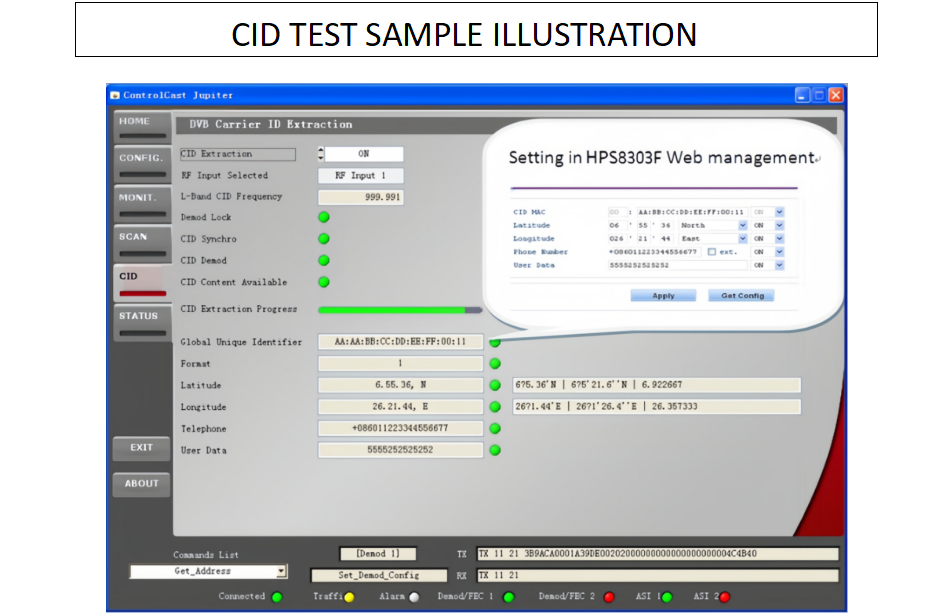Expand the Latitude North direction dropdown

tap(743, 225)
